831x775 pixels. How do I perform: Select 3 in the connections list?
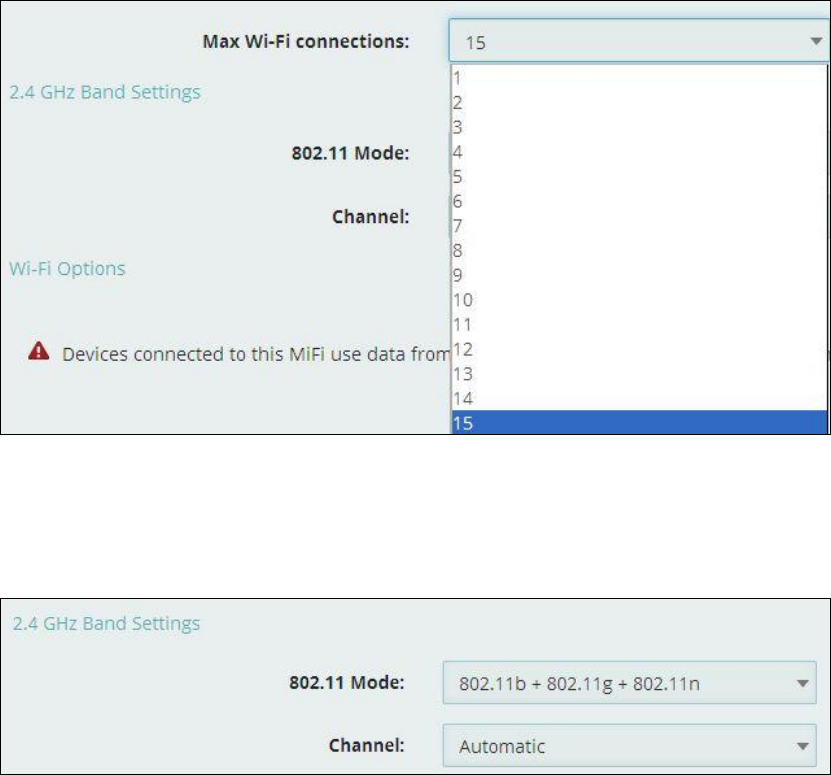click(639, 127)
